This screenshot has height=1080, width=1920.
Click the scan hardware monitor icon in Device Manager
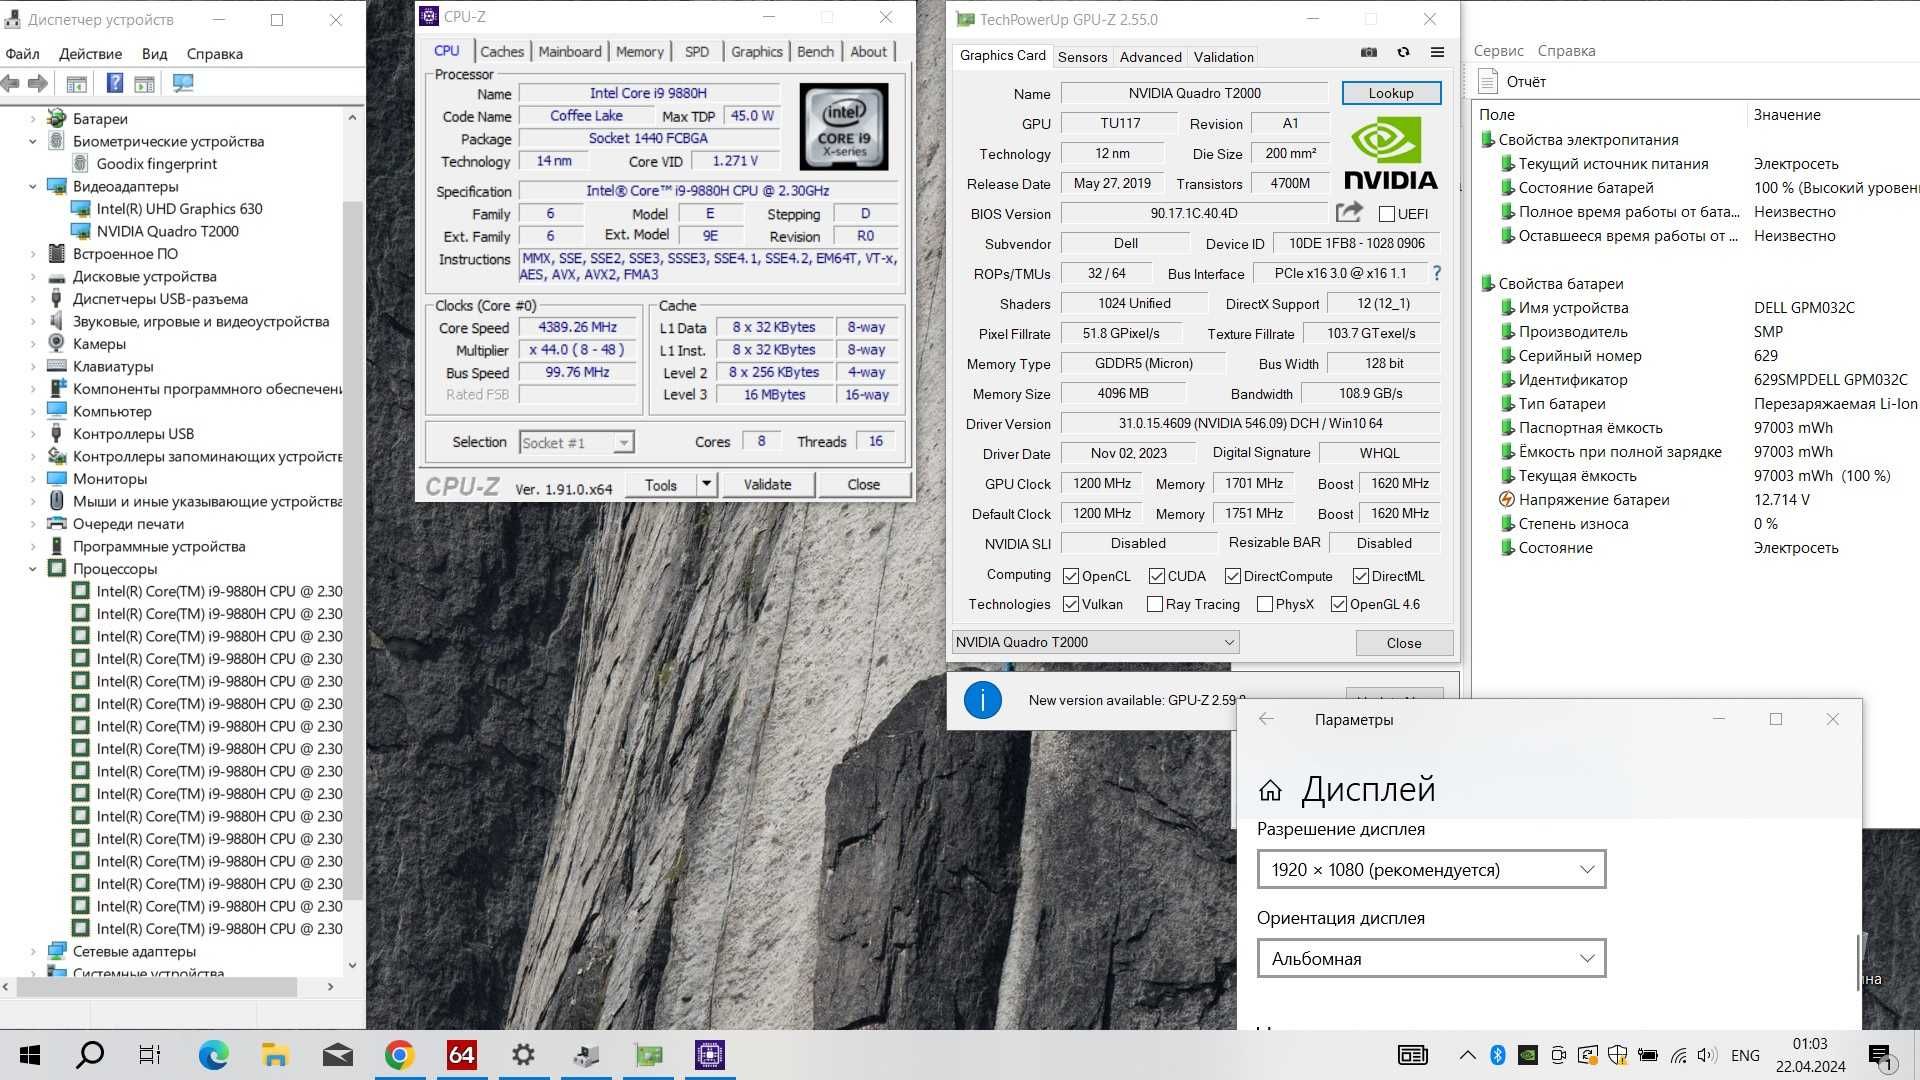183,84
